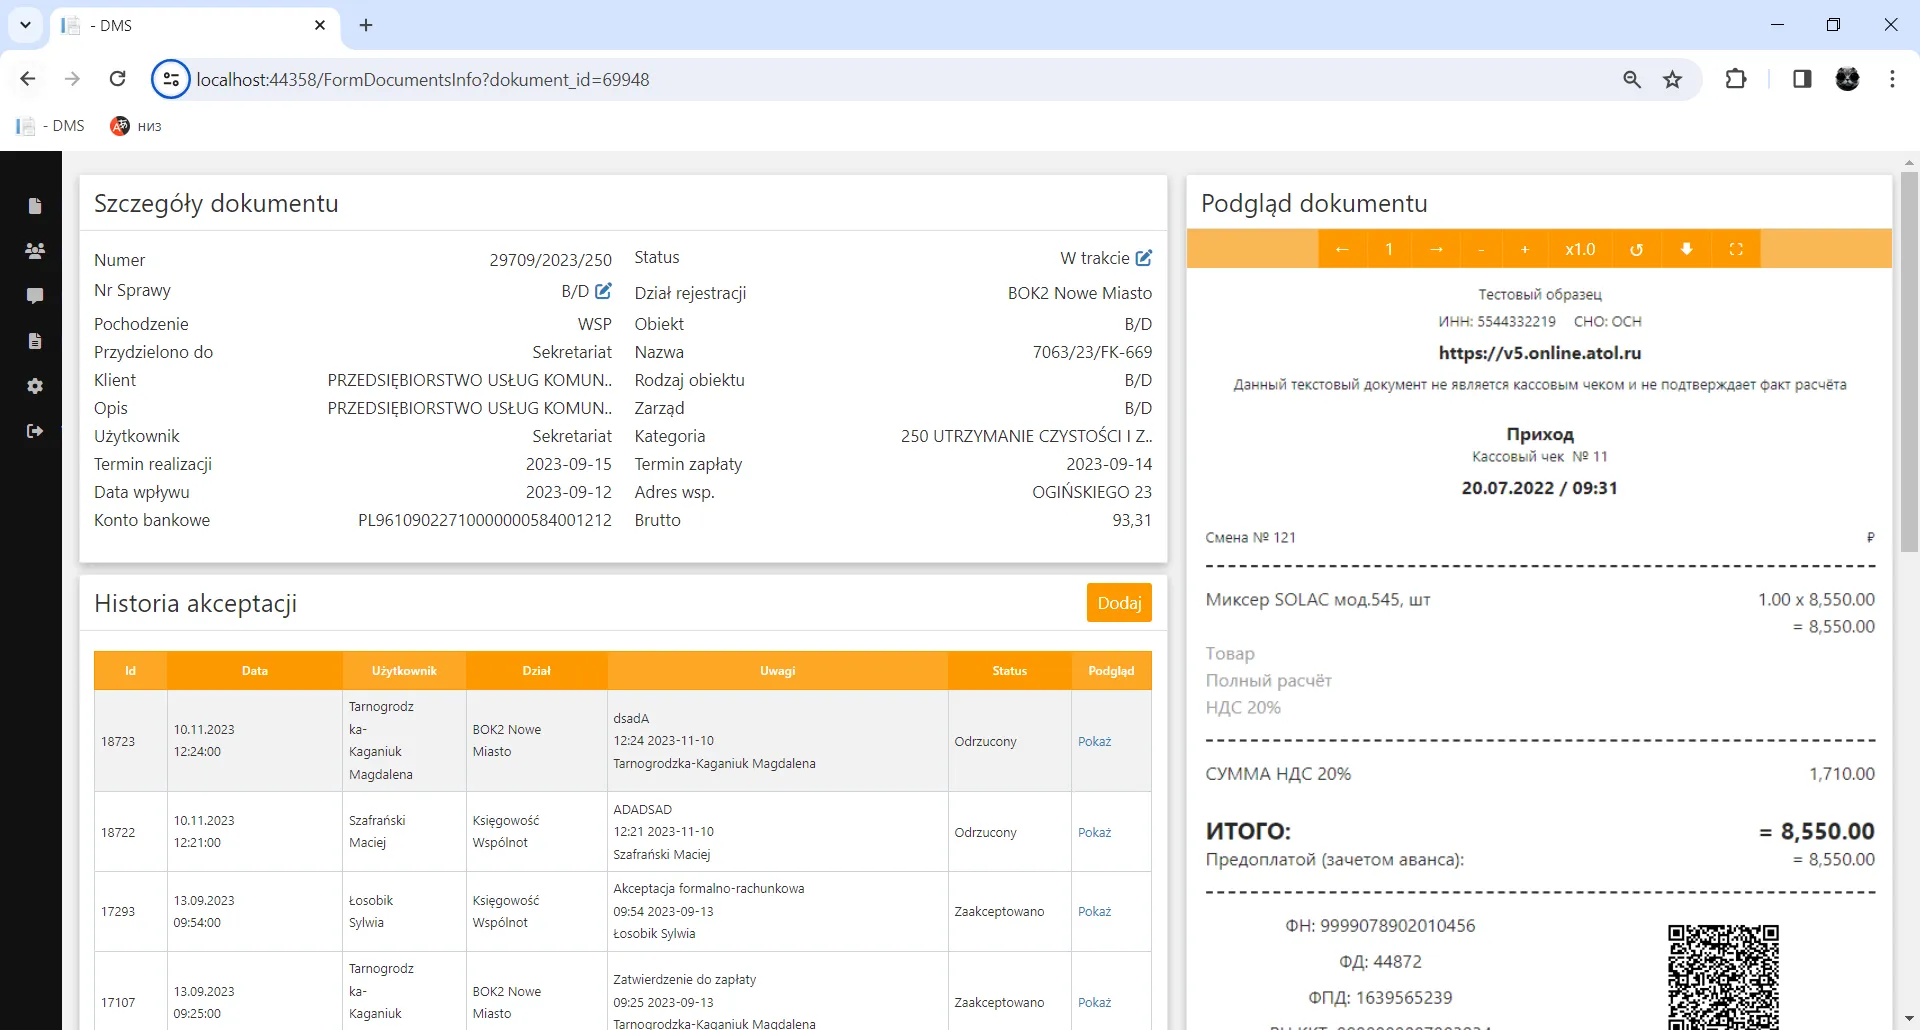Rotate the document preview
The width and height of the screenshot is (1920, 1030).
[x=1636, y=249]
